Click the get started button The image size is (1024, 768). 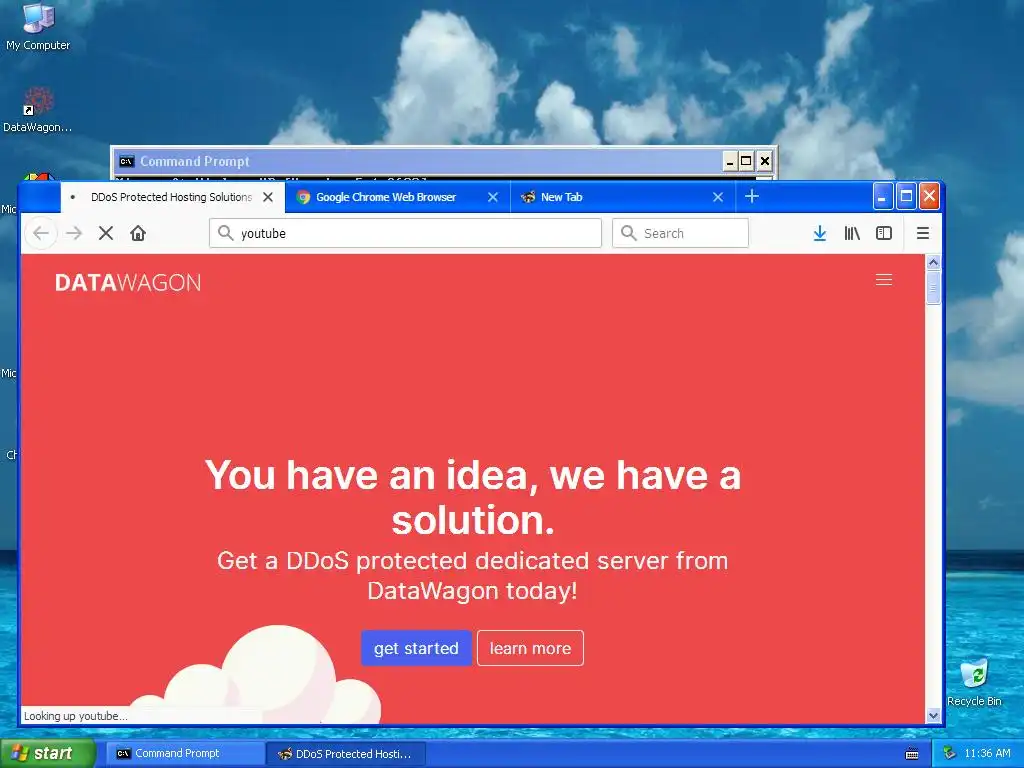click(416, 648)
